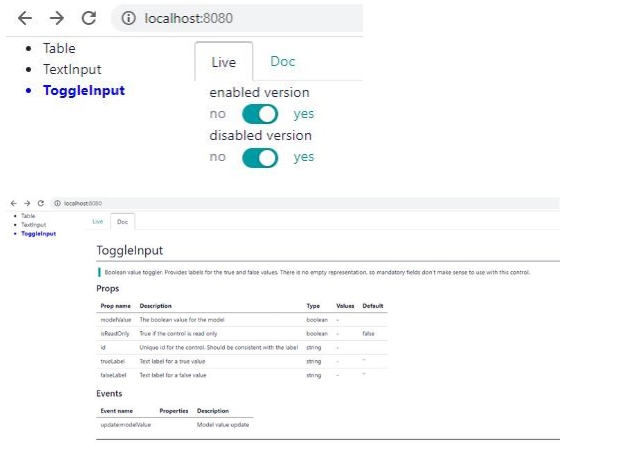Click the Props section heading

[108, 288]
